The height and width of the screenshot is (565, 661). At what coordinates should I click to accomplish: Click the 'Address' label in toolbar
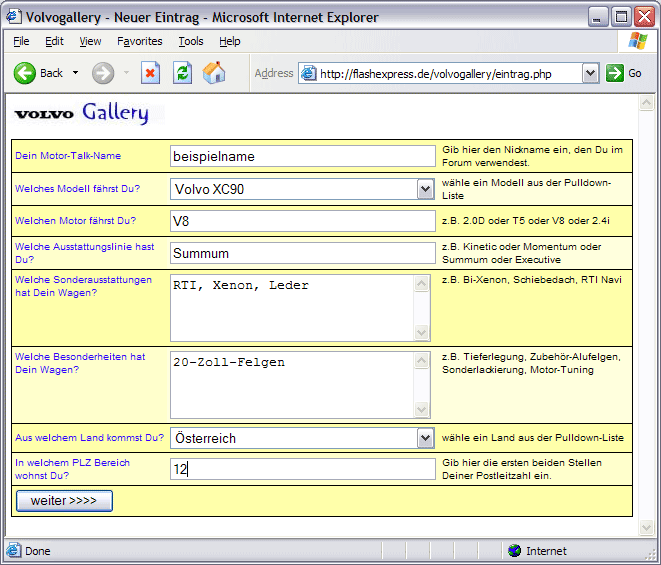(x=274, y=73)
